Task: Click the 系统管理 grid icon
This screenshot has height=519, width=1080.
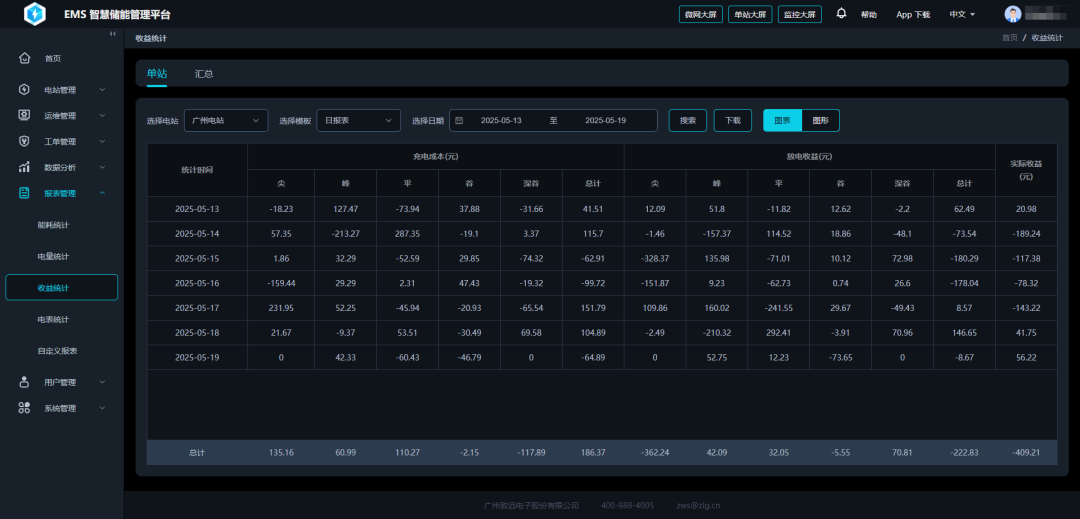Action: coord(25,408)
